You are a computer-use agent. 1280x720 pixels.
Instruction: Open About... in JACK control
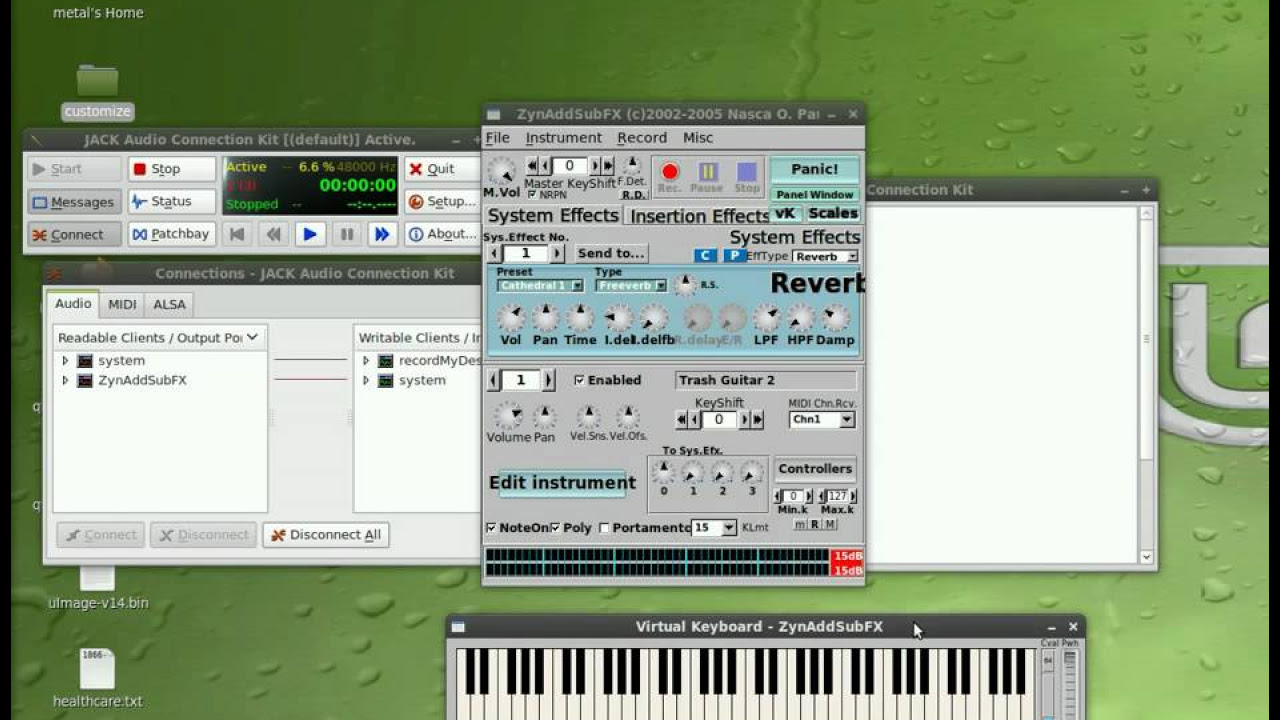(442, 234)
